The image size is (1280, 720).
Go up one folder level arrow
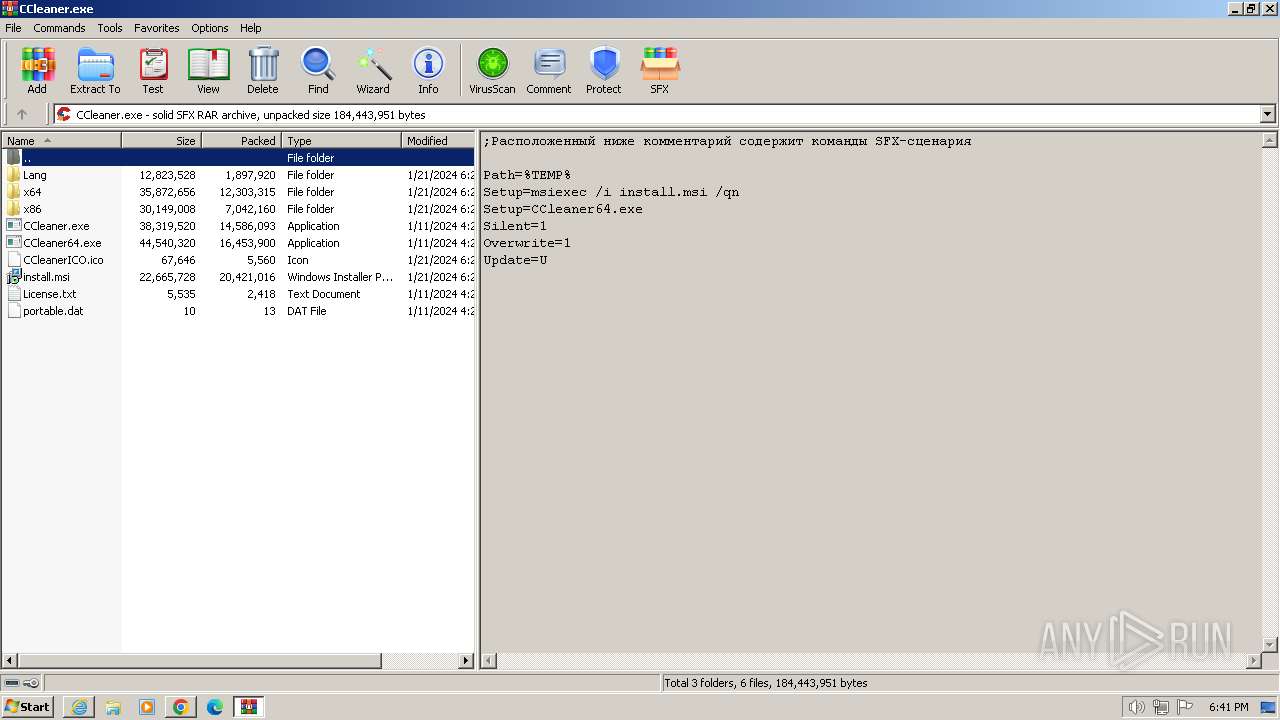click(22, 114)
